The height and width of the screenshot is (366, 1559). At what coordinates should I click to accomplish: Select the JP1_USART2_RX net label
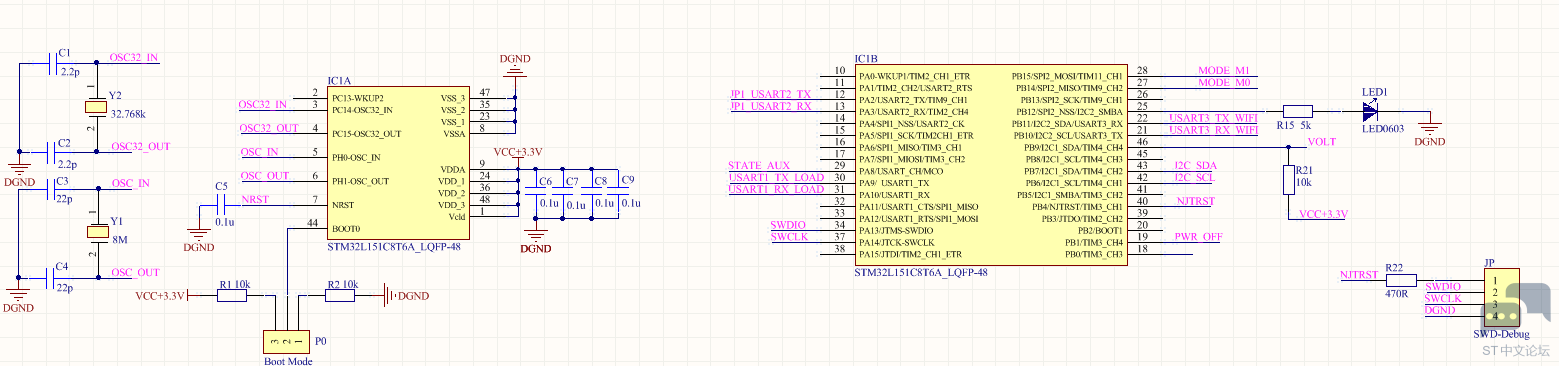770,106
